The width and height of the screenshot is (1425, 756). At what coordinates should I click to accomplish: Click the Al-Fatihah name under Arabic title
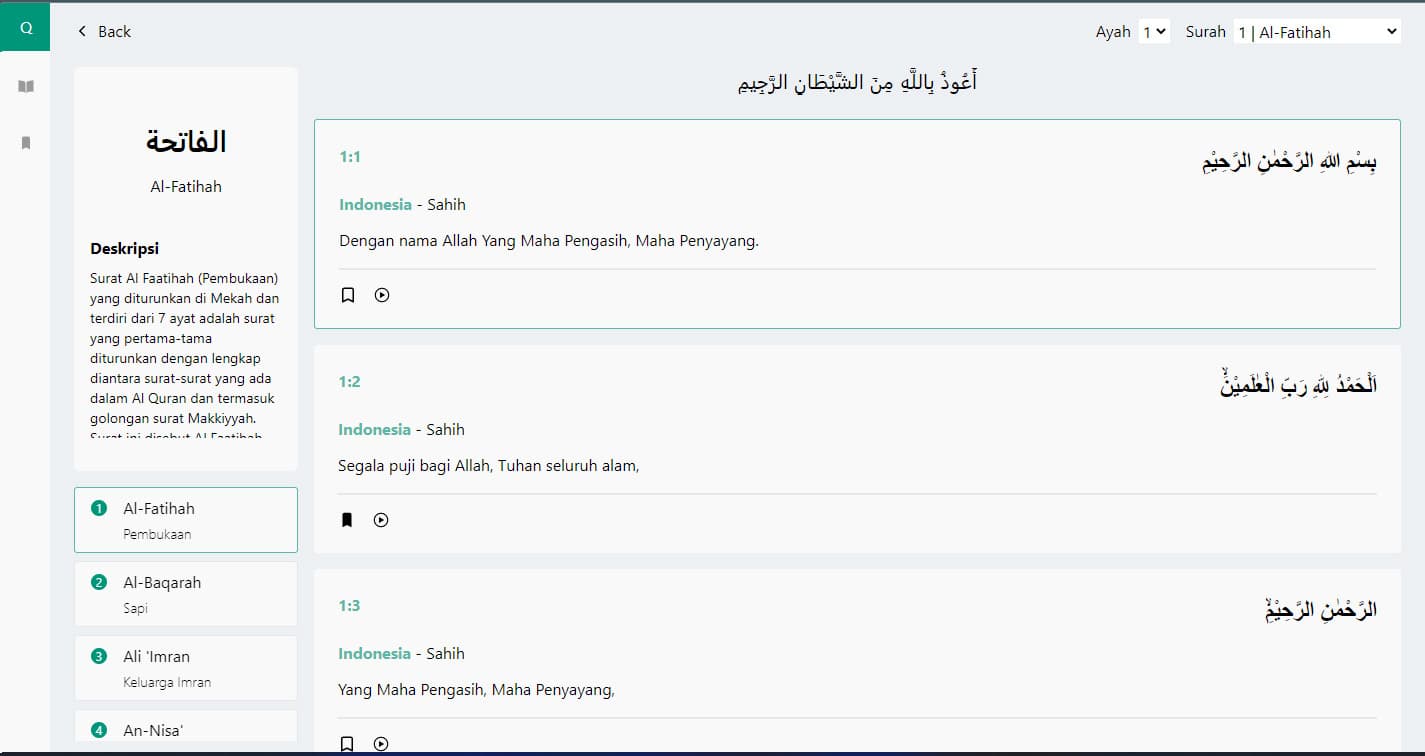(186, 187)
